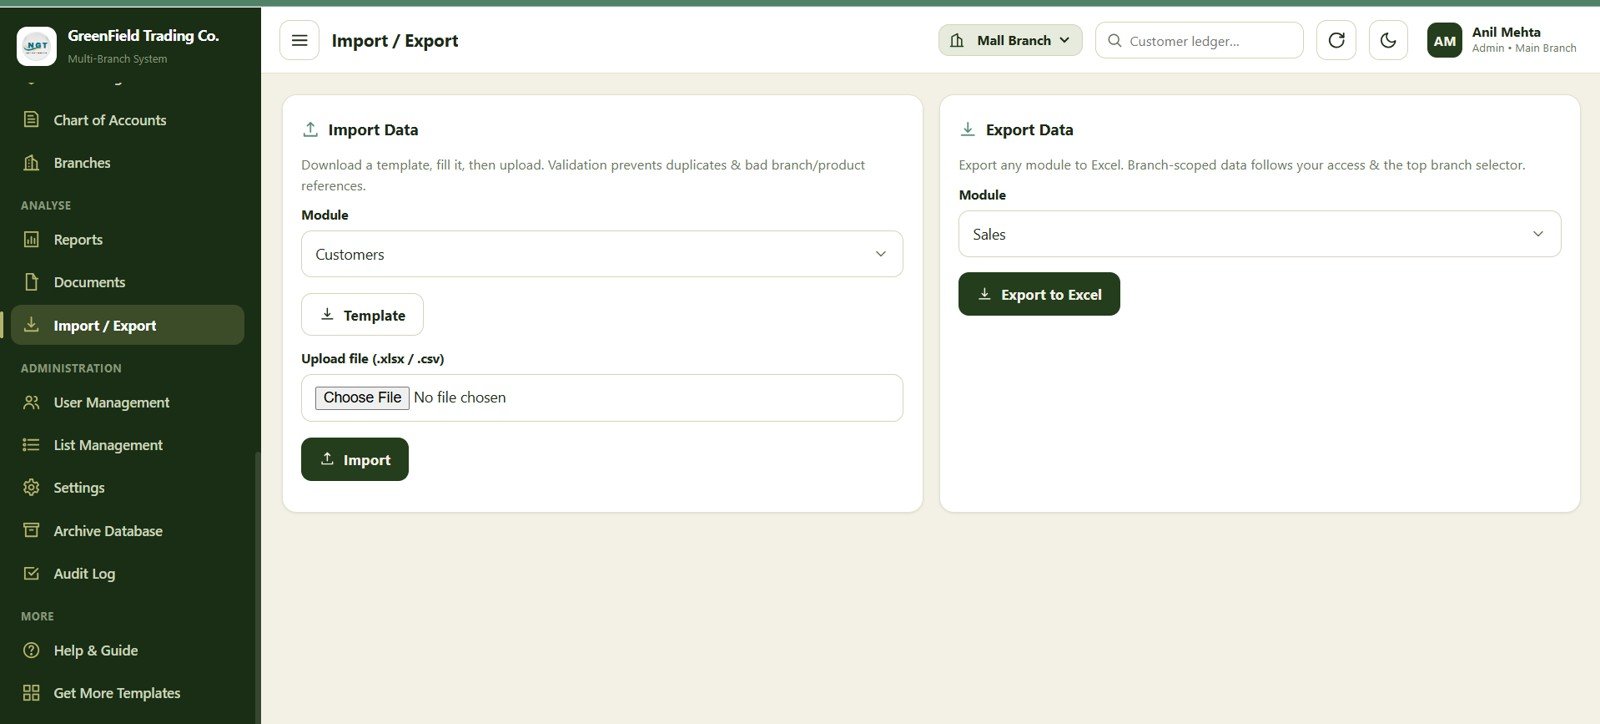Click the Choose File button
Image resolution: width=1600 pixels, height=724 pixels.
coord(362,398)
